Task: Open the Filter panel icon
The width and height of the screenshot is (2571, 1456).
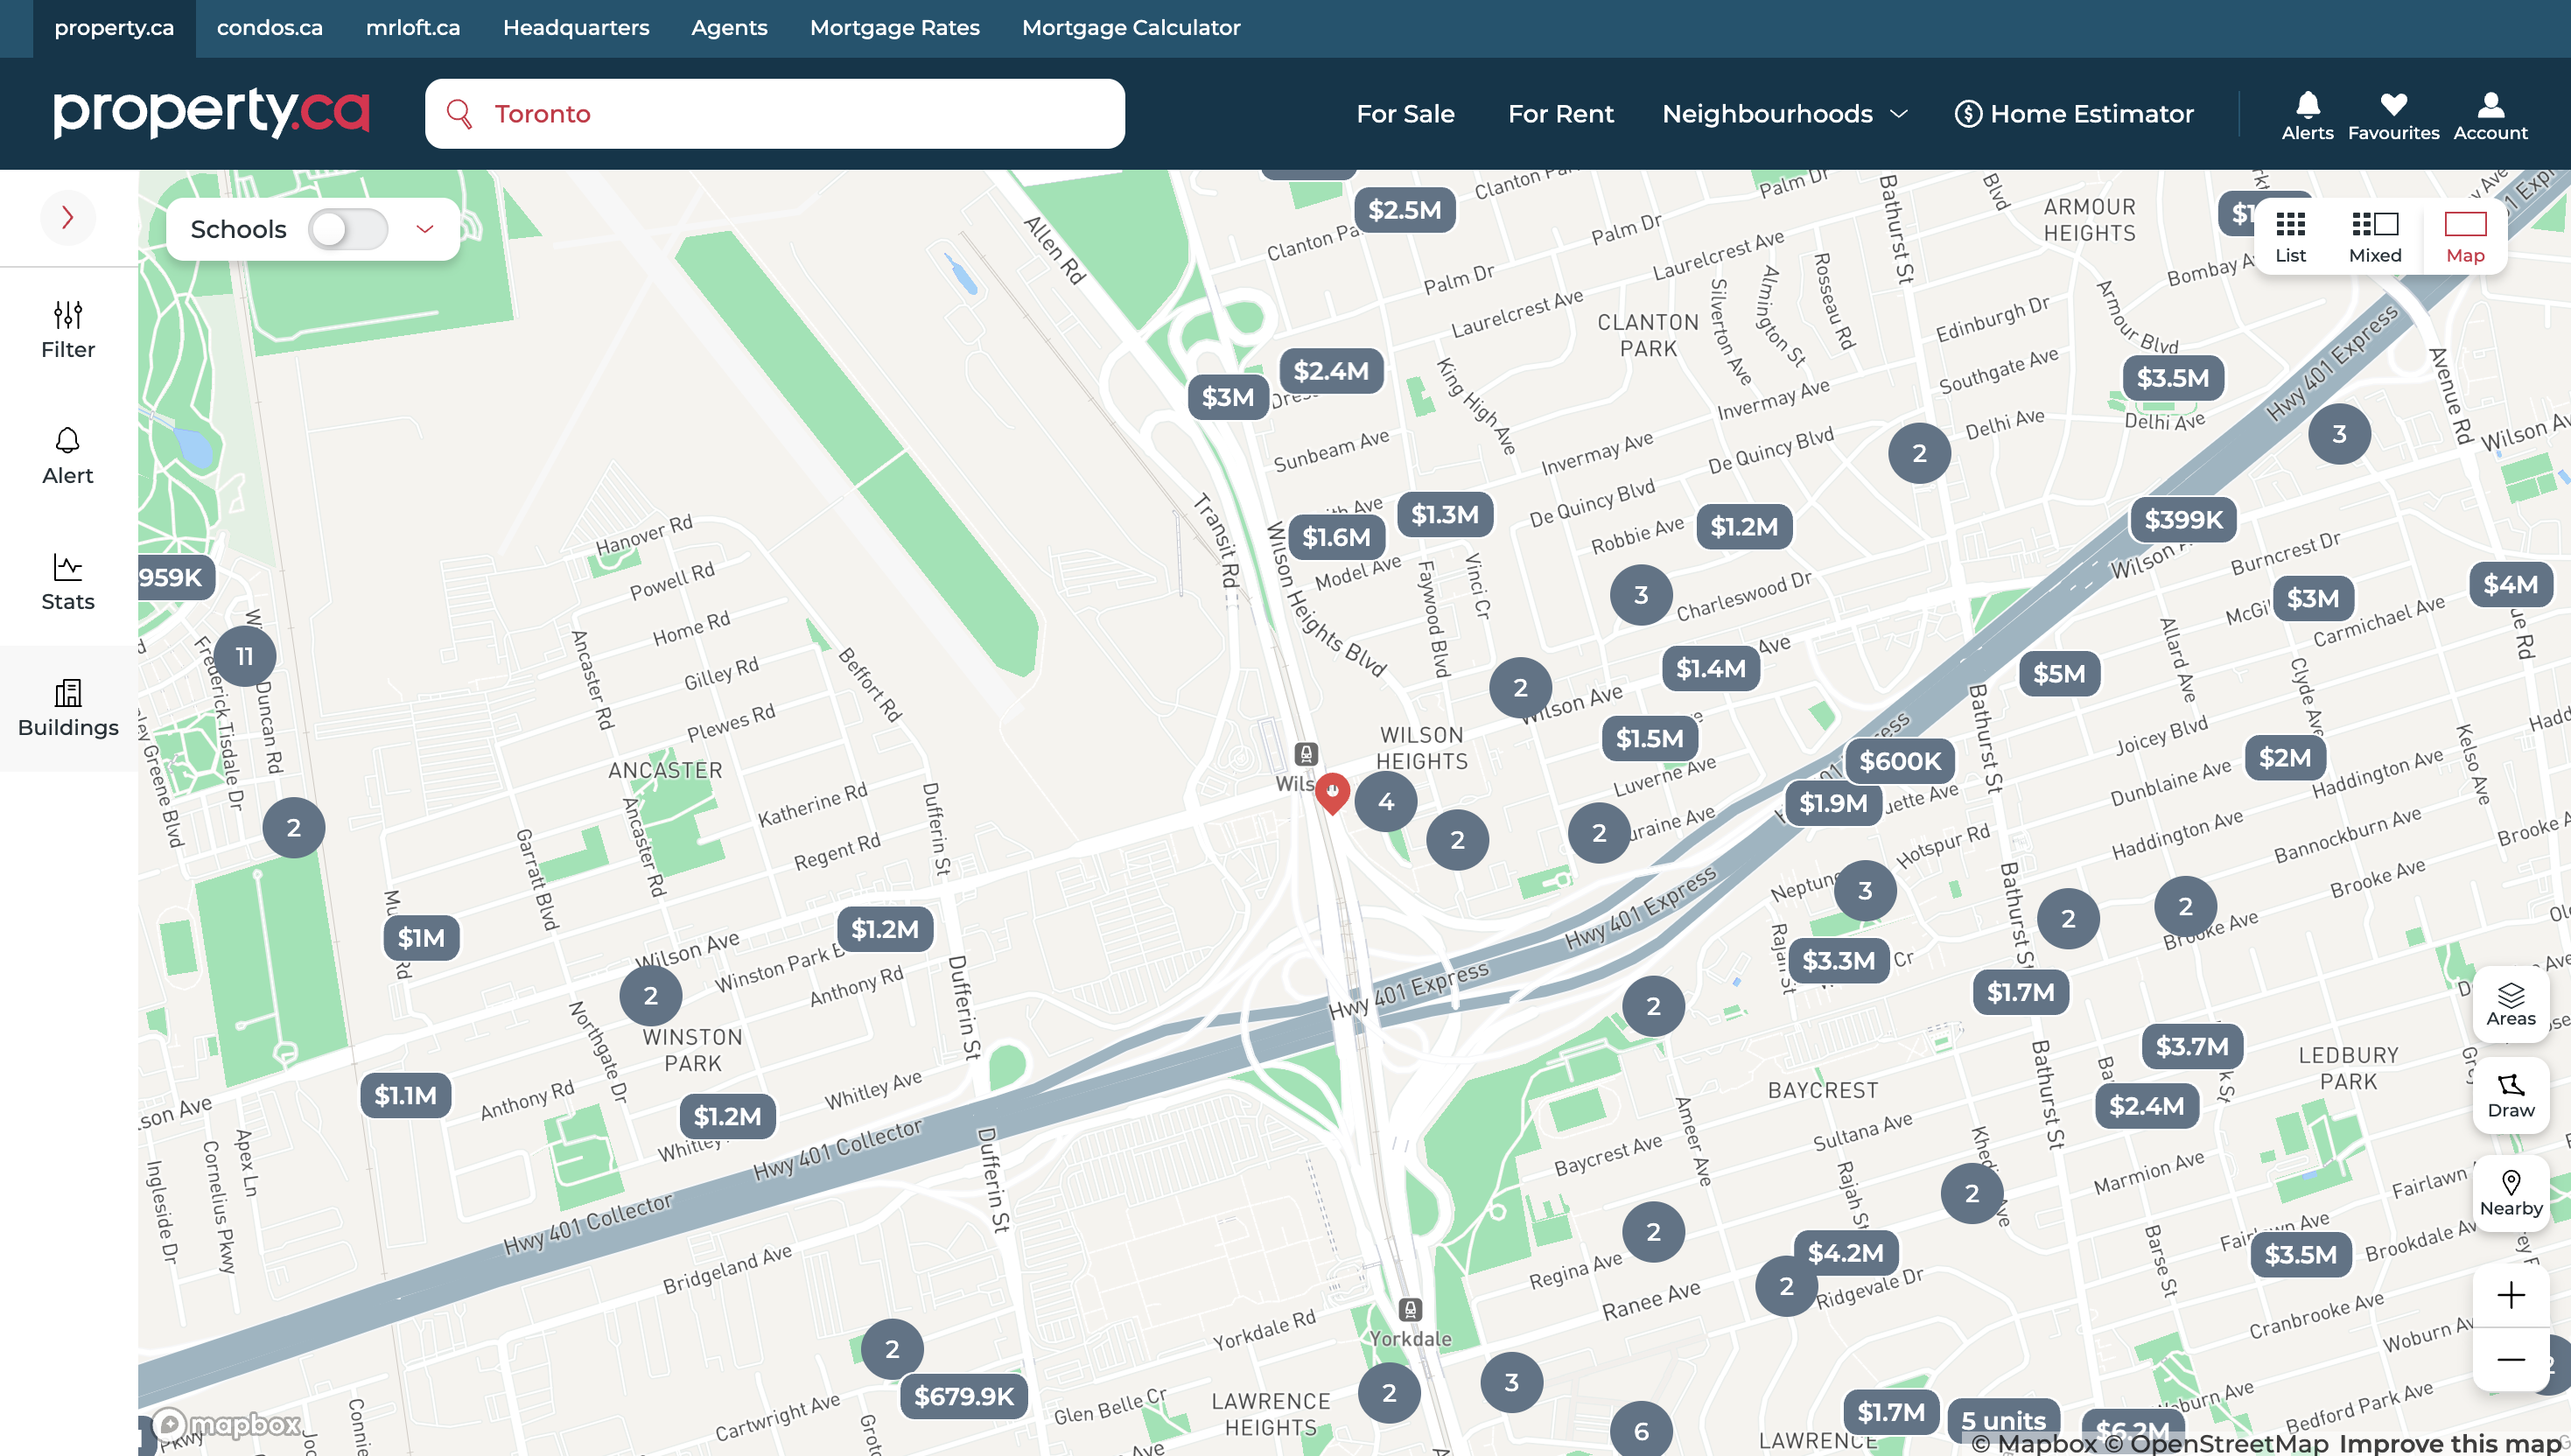Action: [x=68, y=330]
